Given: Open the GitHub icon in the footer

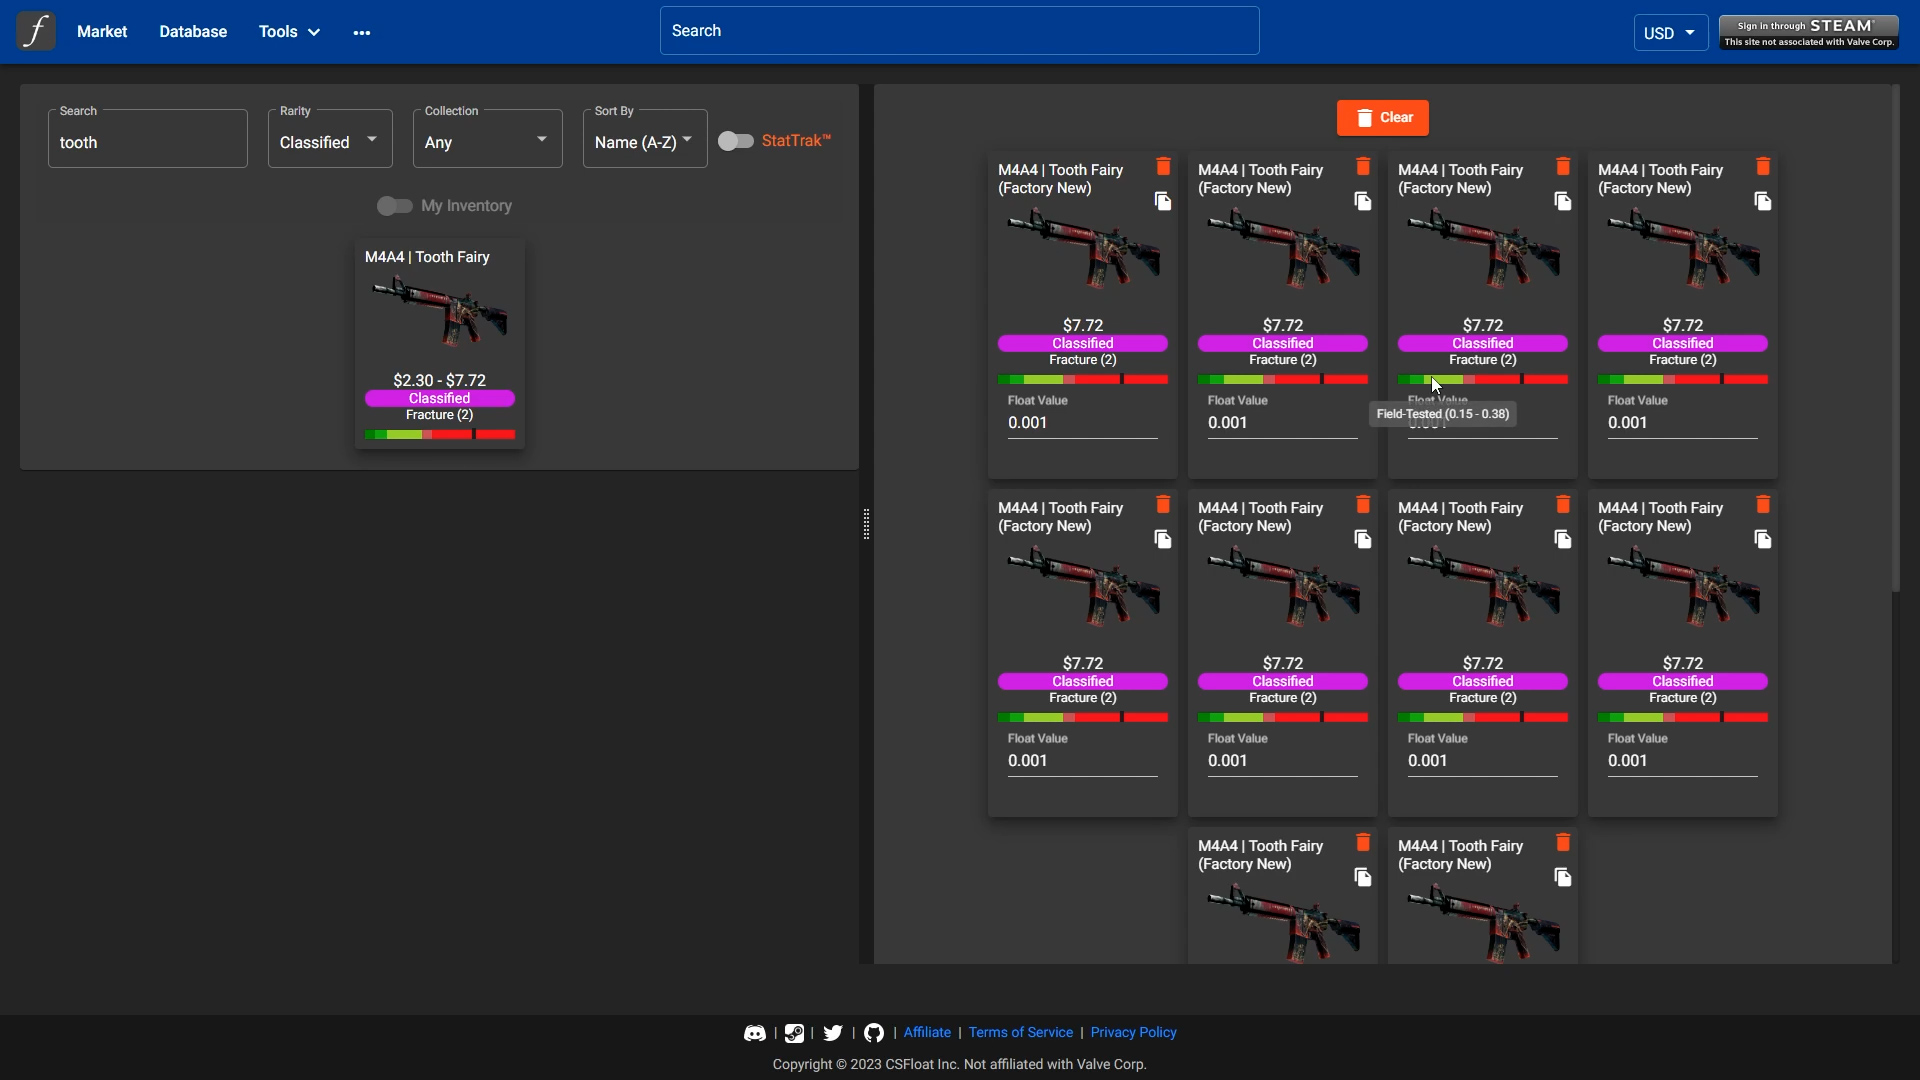Looking at the screenshot, I should coord(874,1033).
